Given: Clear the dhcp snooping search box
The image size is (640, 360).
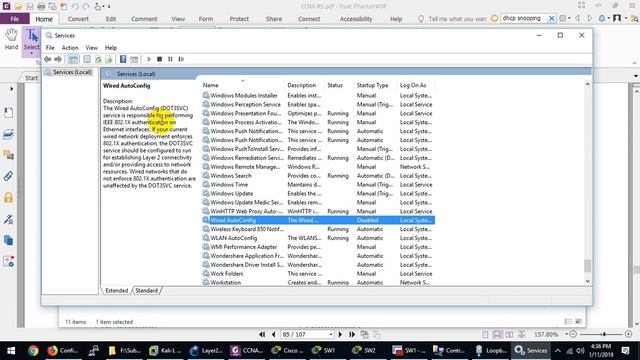Looking at the screenshot, I should coord(551,18).
